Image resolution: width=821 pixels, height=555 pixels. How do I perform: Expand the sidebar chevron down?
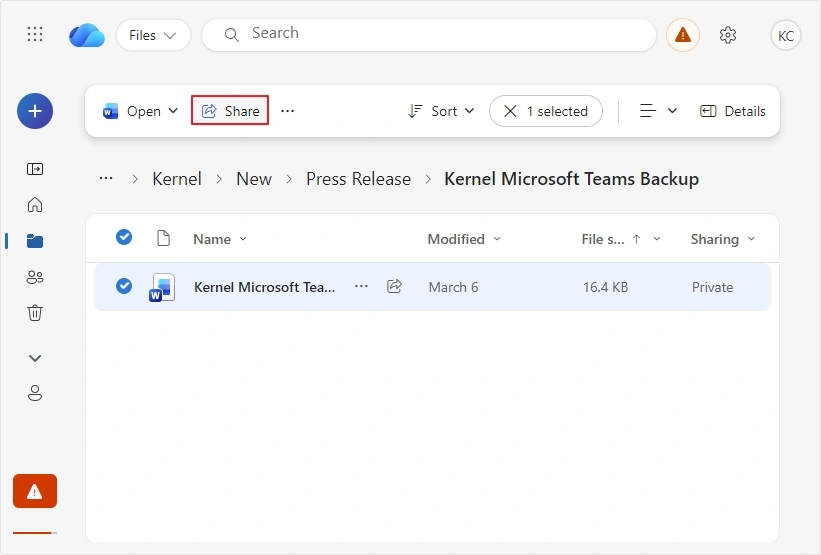[35, 358]
